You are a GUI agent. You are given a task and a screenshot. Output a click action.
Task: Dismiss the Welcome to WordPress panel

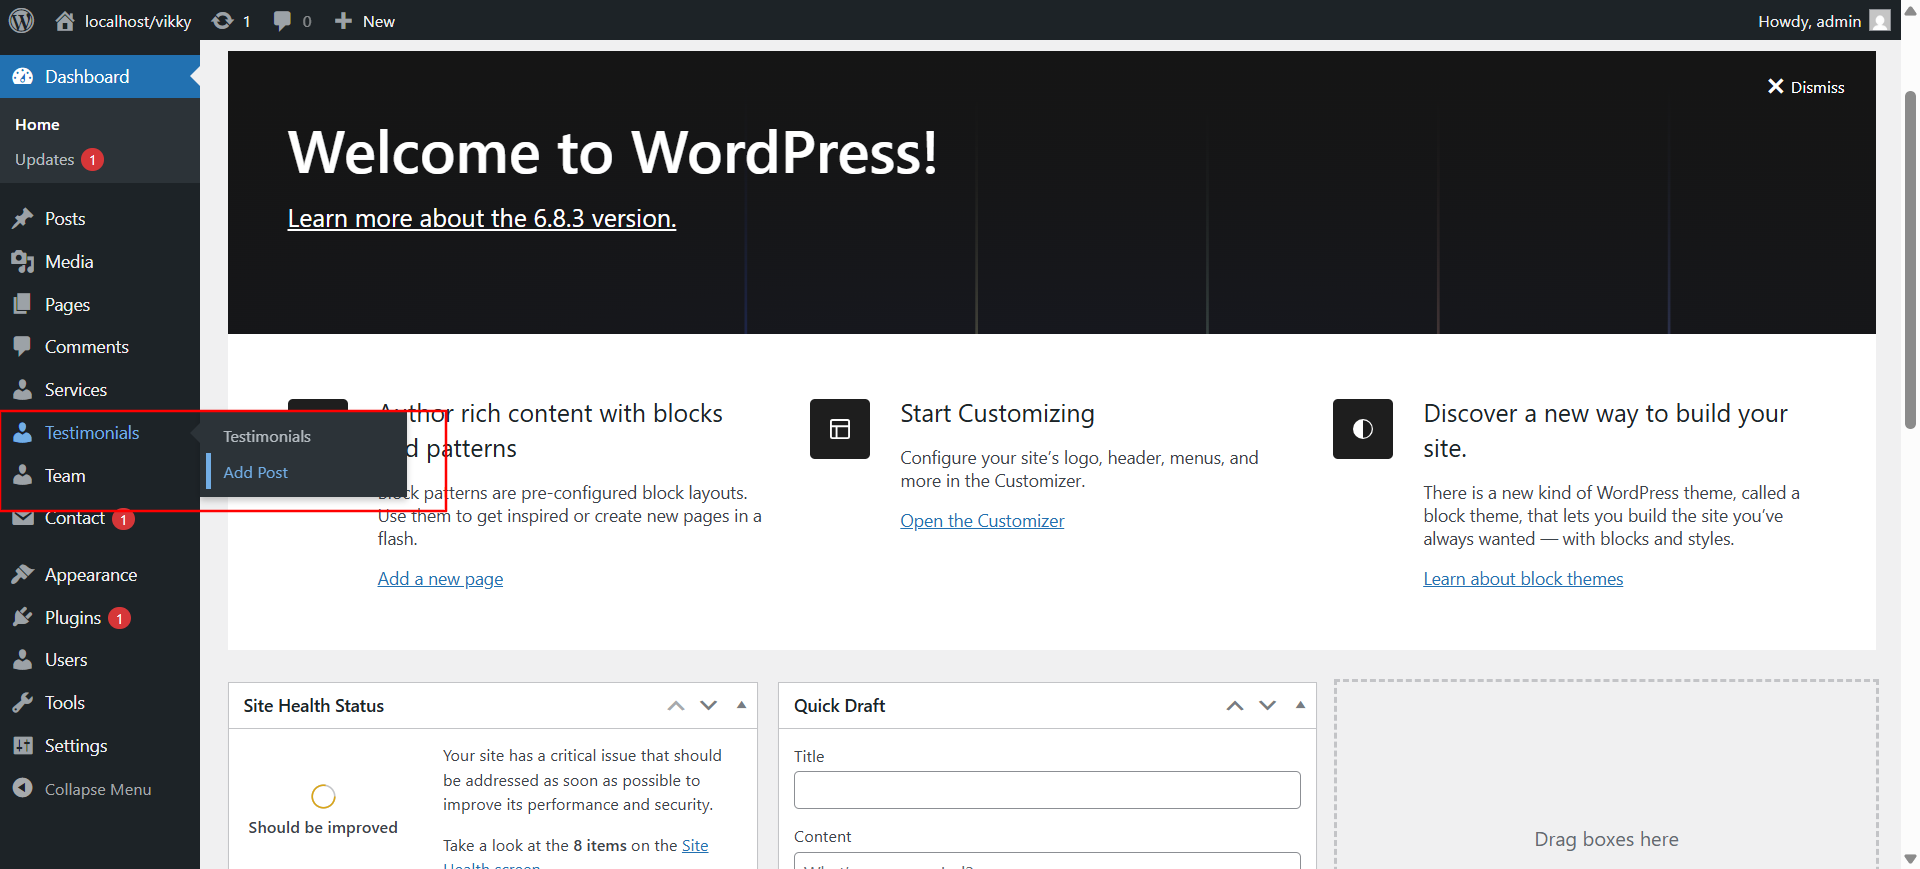point(1805,87)
